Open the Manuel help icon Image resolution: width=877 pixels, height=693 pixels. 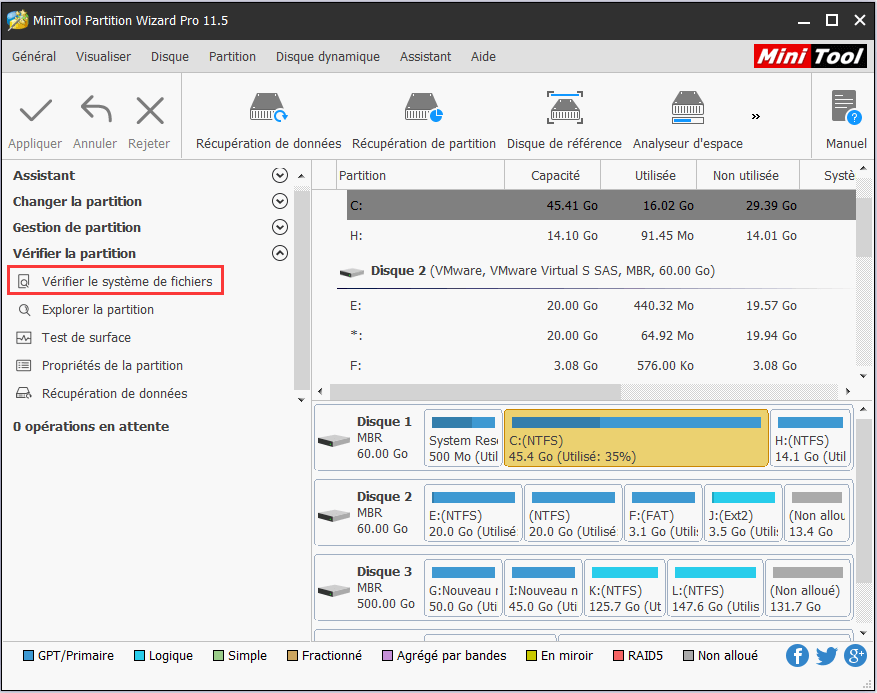tap(846, 107)
